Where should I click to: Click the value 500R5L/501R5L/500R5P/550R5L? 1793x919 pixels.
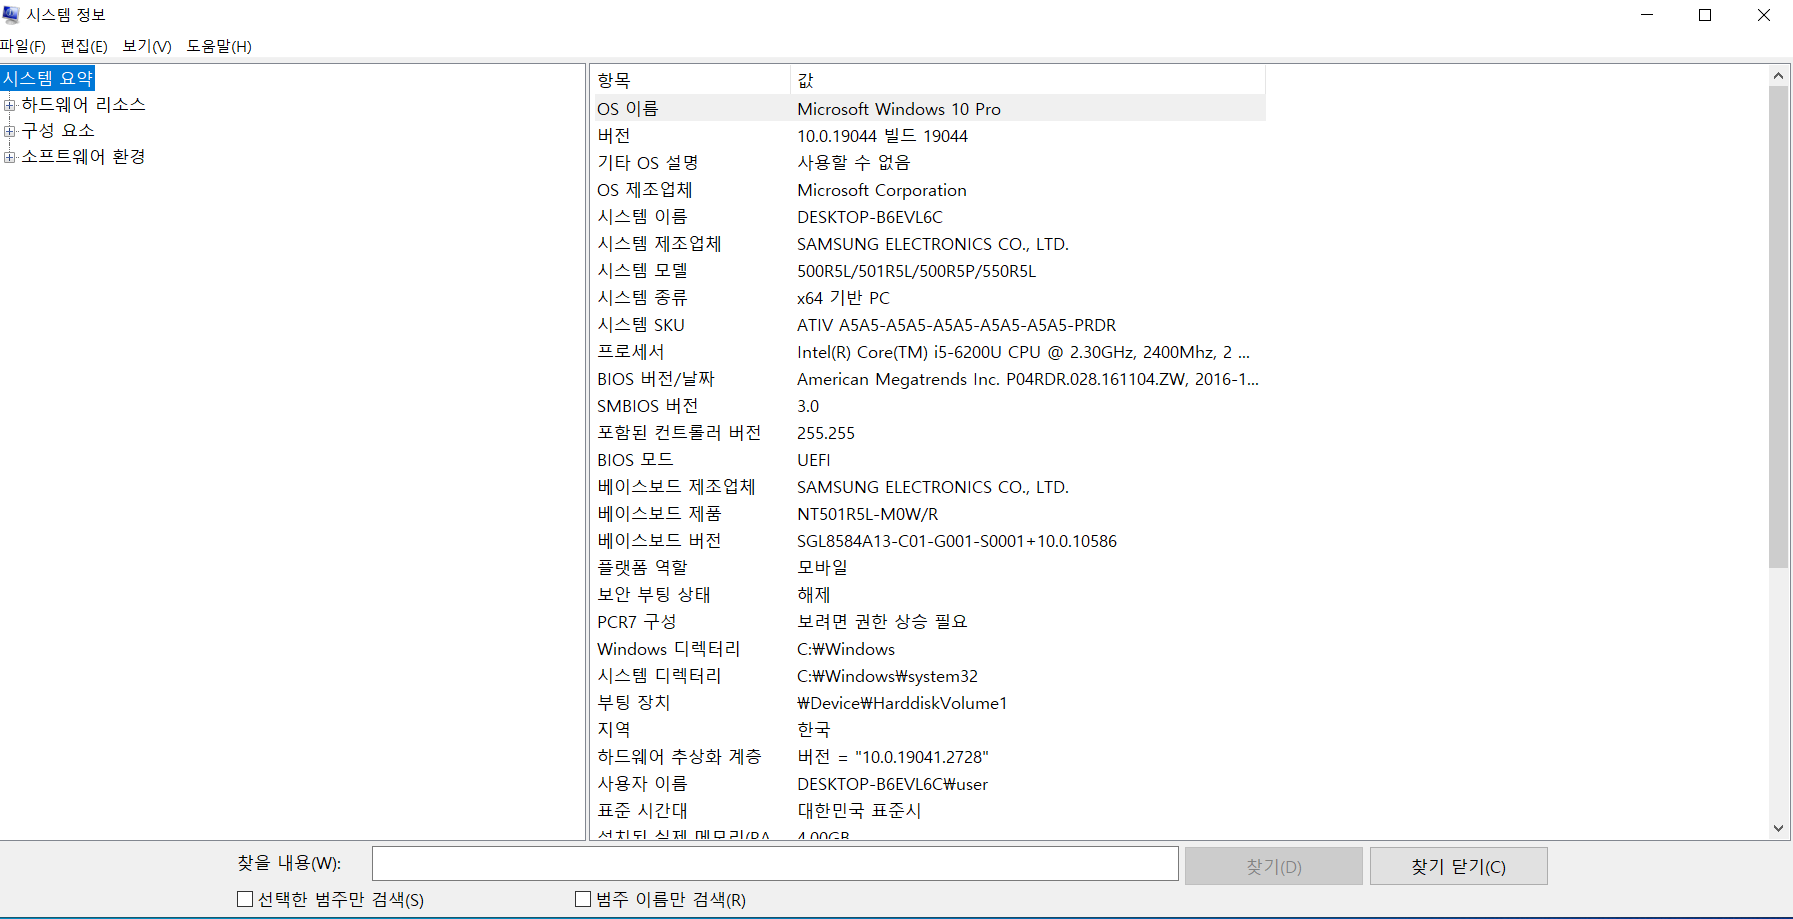(917, 270)
